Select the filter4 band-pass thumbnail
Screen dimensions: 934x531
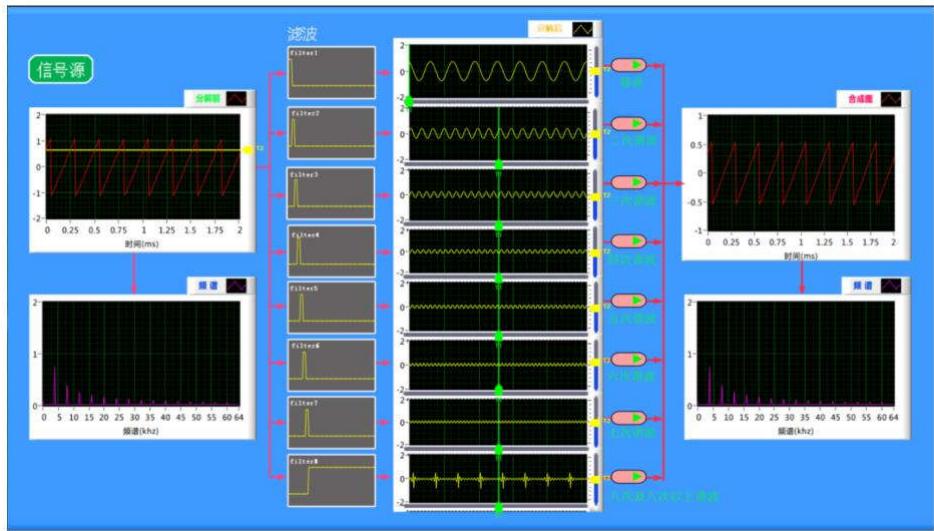click(x=331, y=250)
